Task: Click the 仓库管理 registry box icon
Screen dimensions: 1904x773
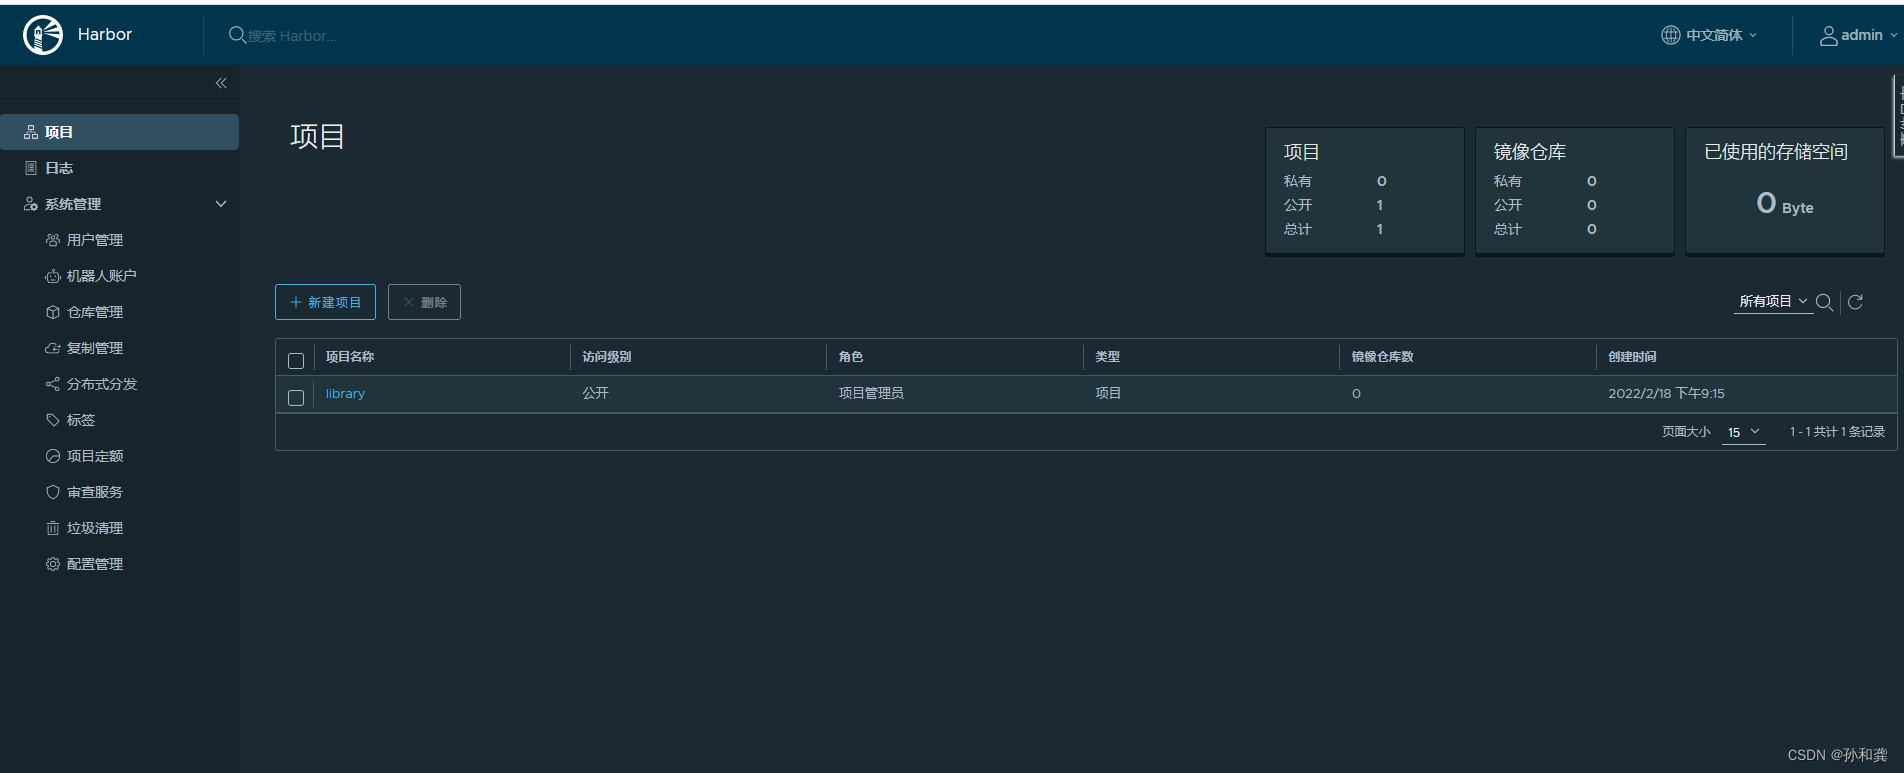Action: [53, 312]
